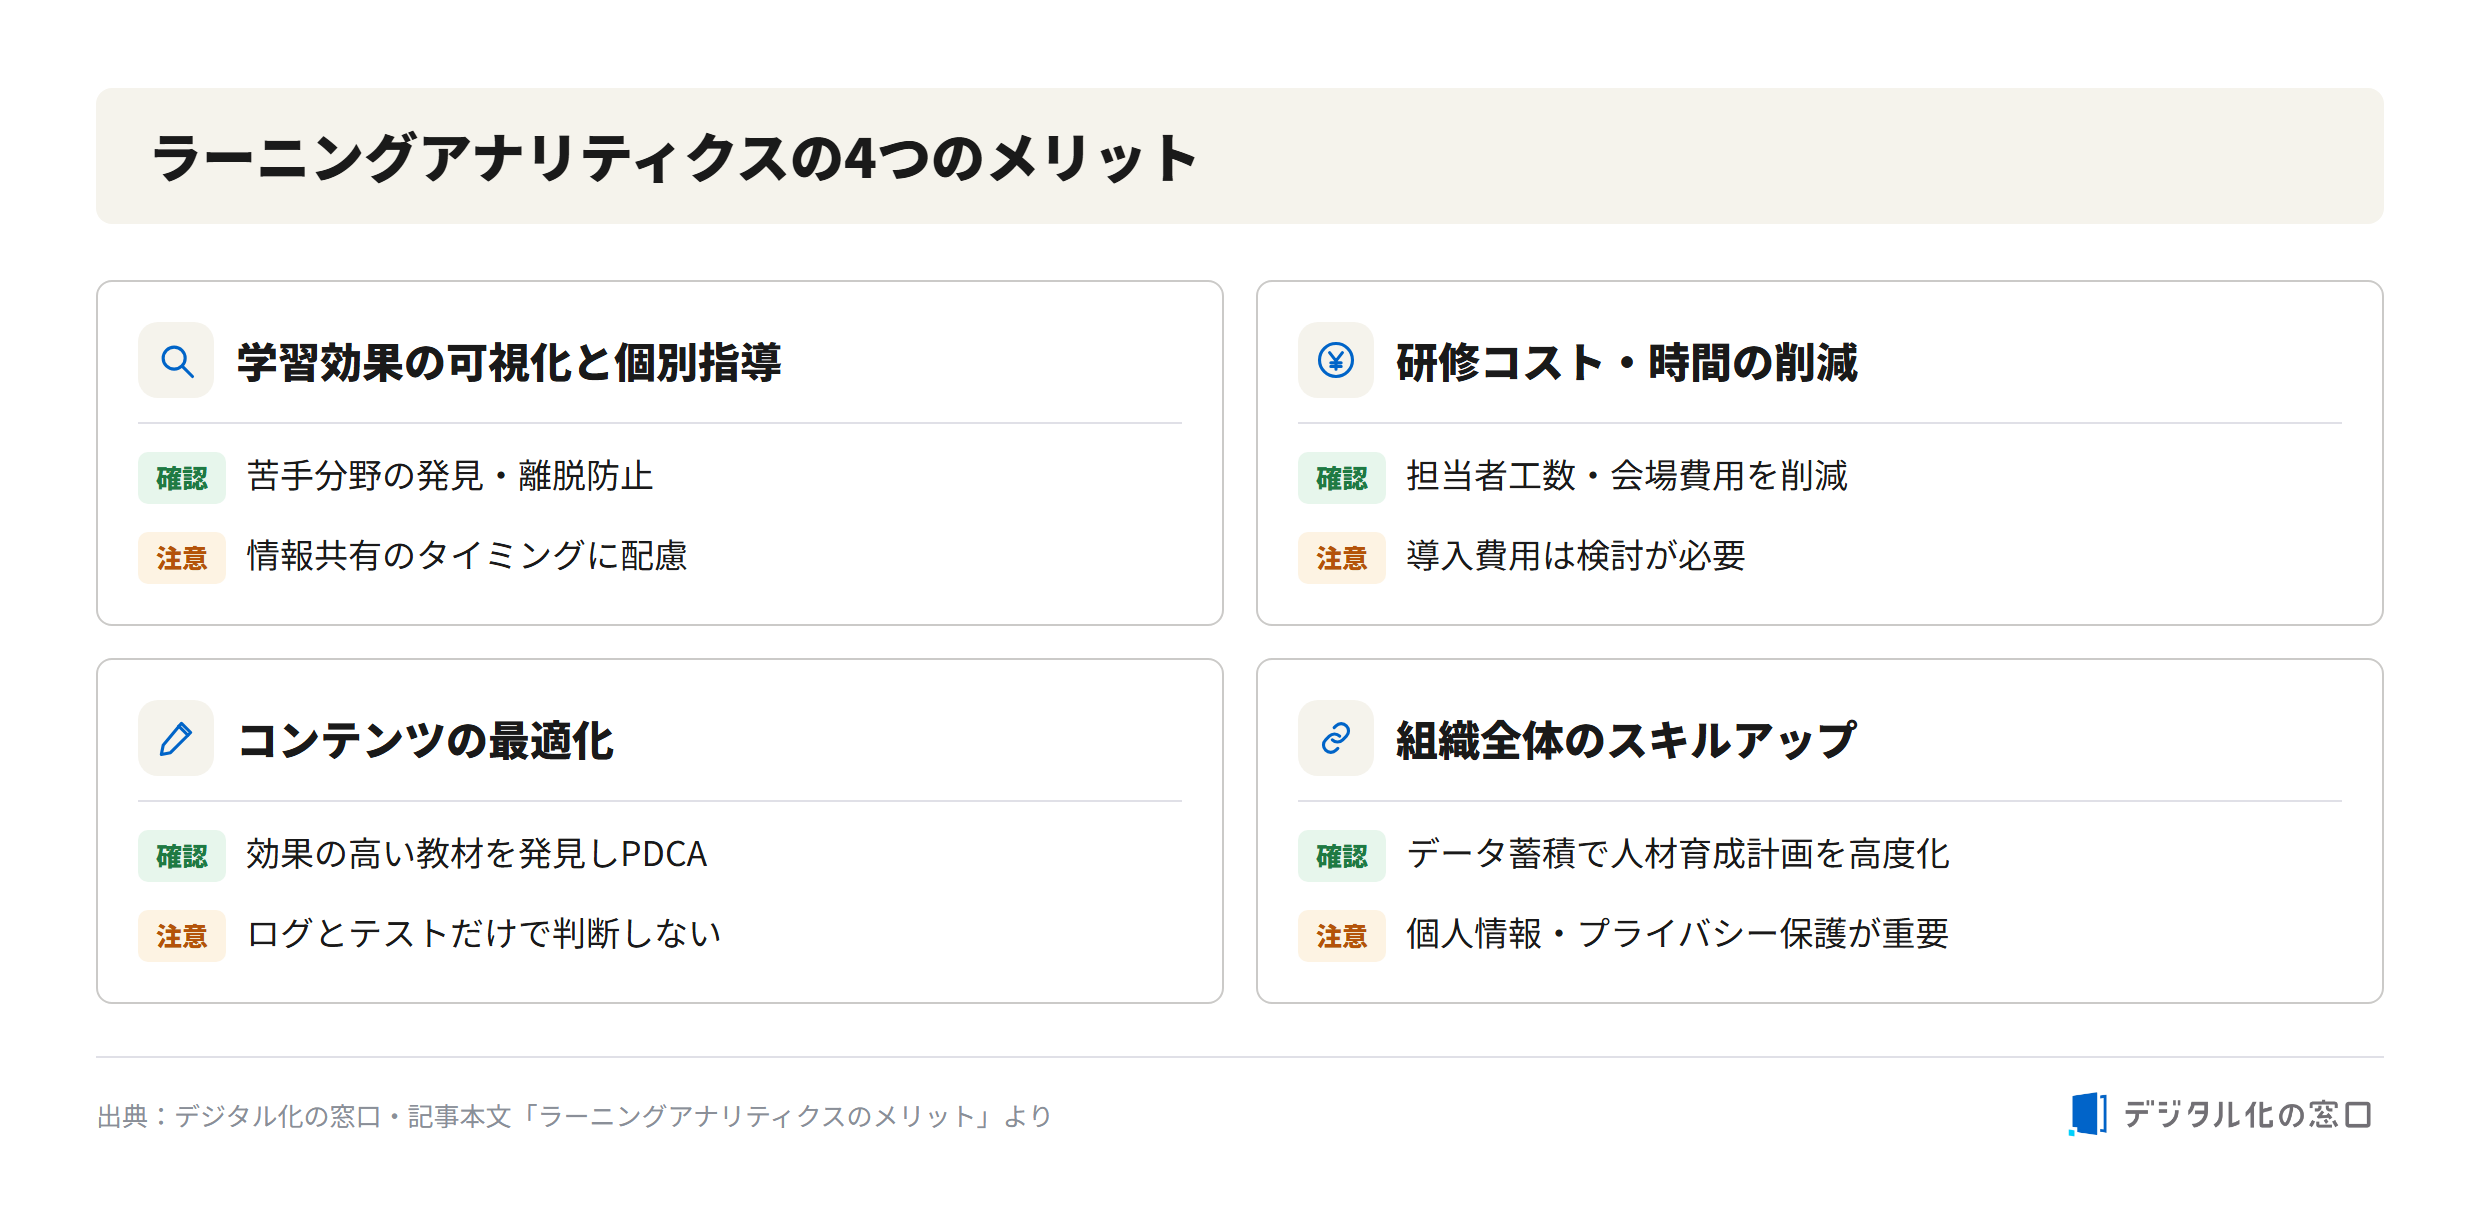
Task: Click the デジタル化の窓口 brand name text
Action: coord(2247,1114)
